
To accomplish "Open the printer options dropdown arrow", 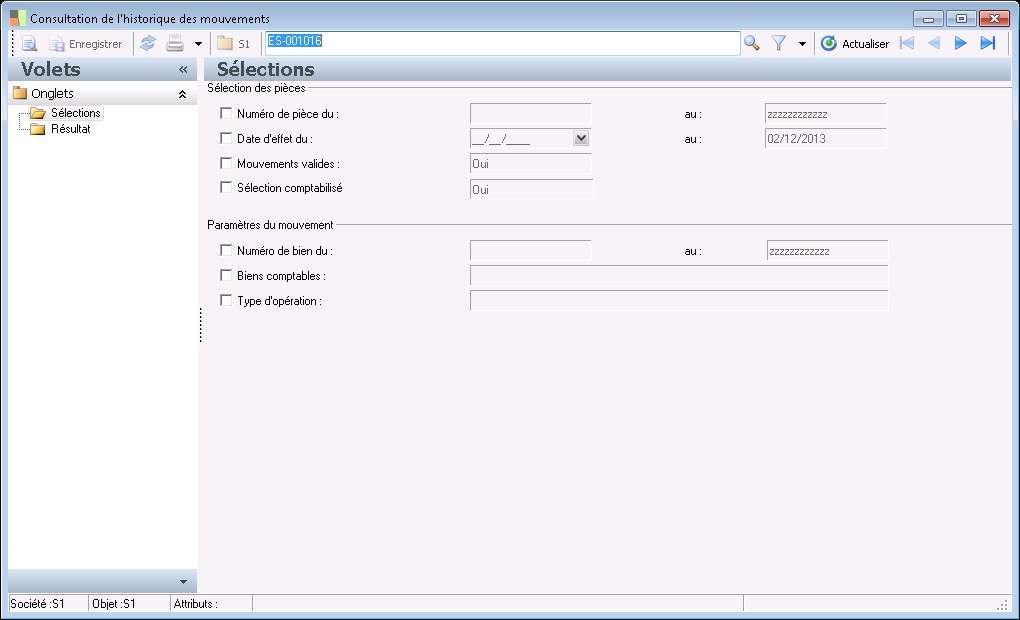I will (x=198, y=44).
